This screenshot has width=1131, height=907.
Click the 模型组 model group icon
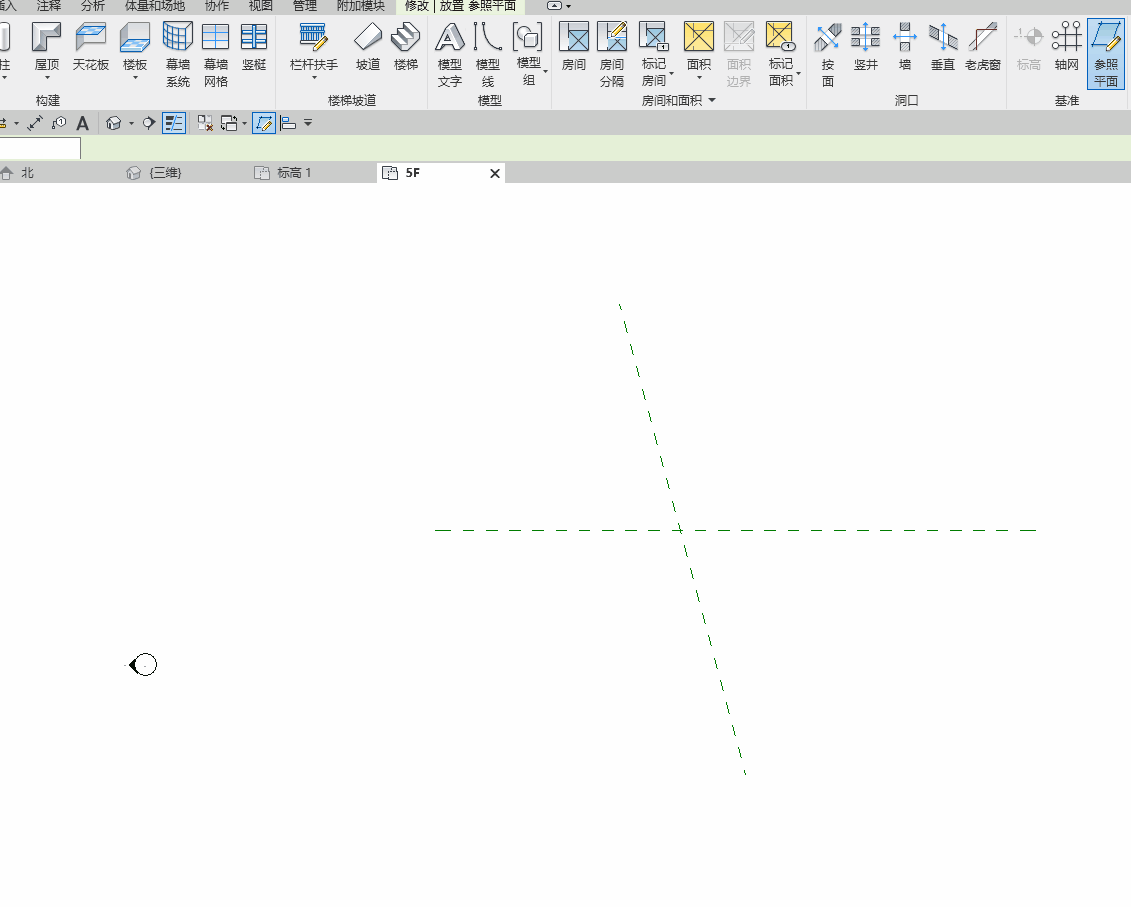pos(528,38)
